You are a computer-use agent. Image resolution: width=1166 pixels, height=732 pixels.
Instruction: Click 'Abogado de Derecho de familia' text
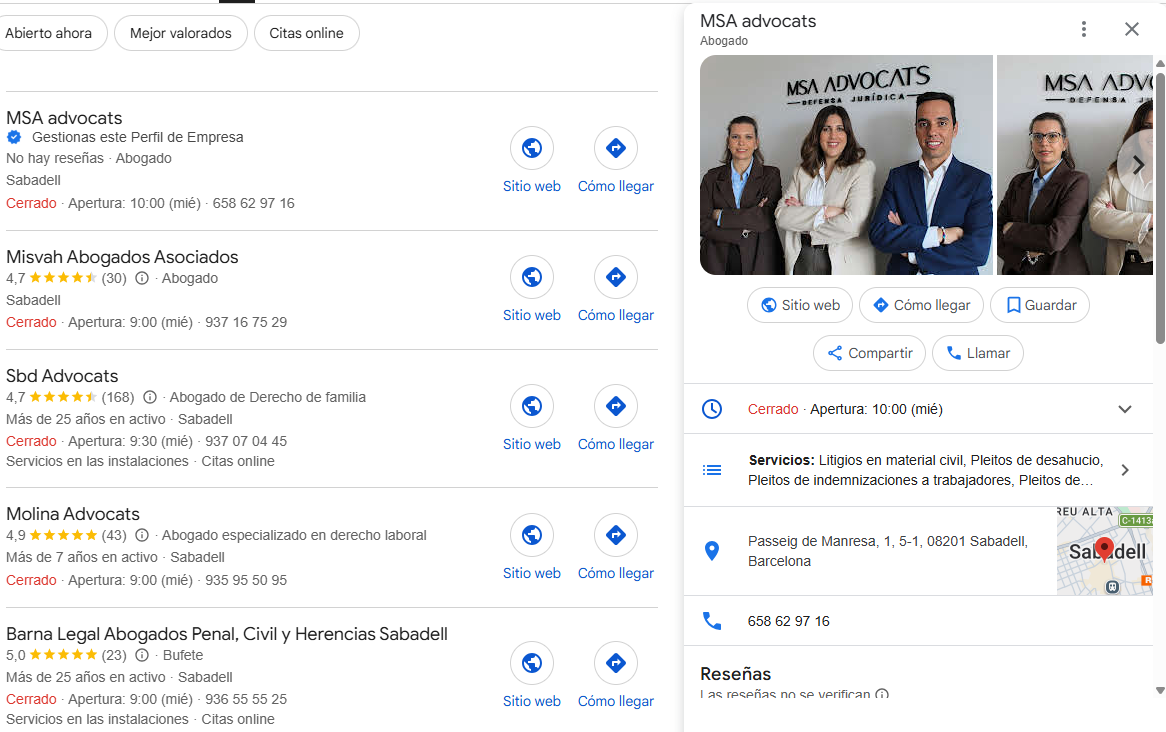click(268, 397)
